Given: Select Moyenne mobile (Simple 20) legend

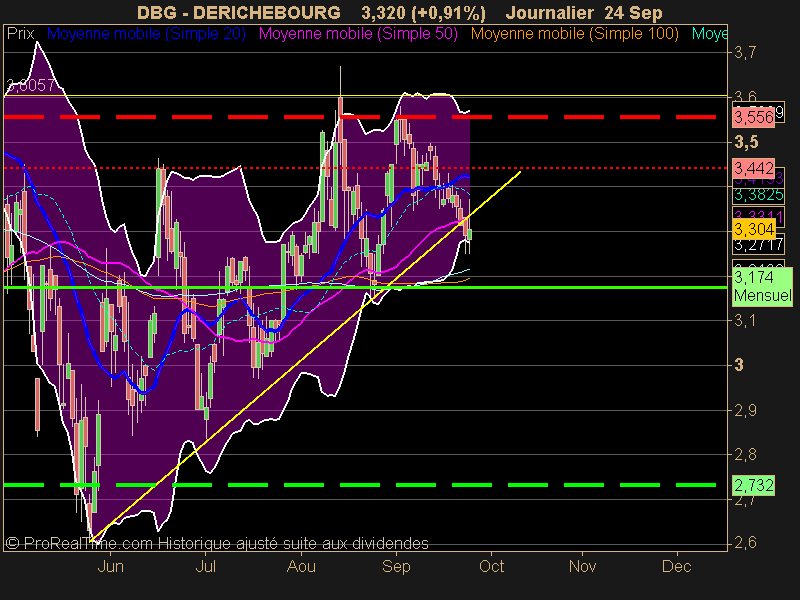Looking at the screenshot, I should tap(146, 34).
